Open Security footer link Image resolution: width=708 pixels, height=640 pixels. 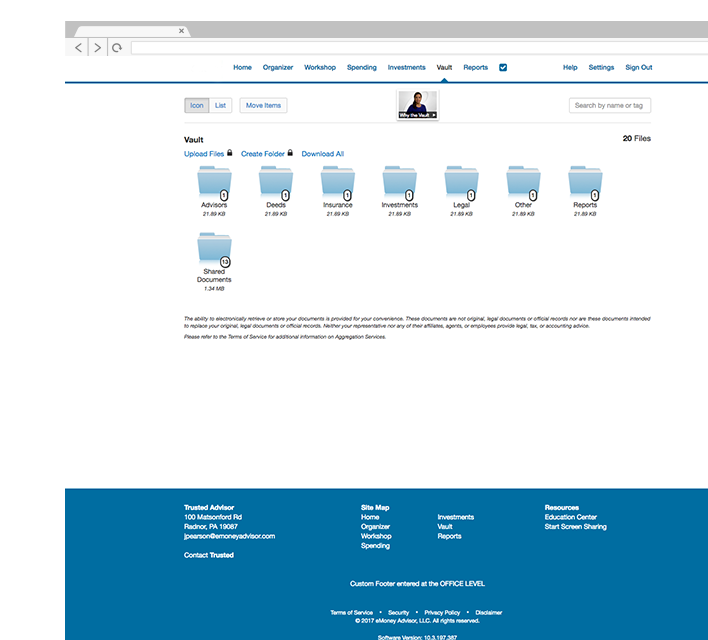click(398, 612)
